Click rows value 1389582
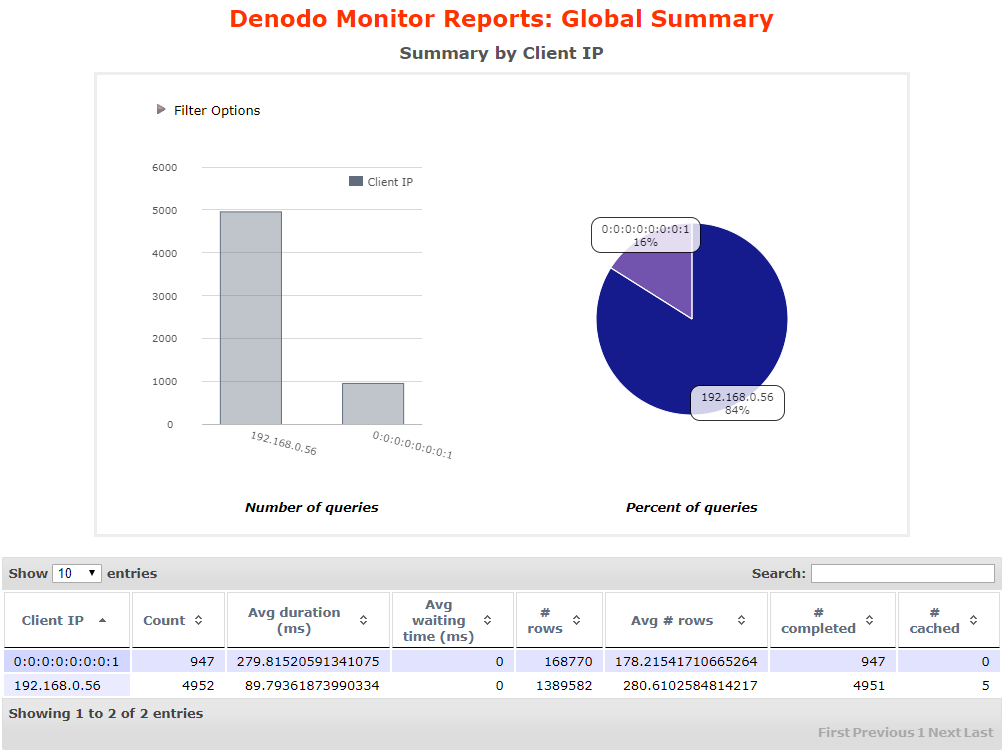The width and height of the screenshot is (1005, 754). [564, 685]
